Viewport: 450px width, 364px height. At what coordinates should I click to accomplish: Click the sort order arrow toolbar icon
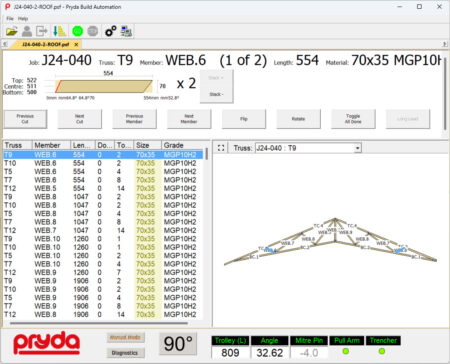pyautogui.click(x=60, y=31)
